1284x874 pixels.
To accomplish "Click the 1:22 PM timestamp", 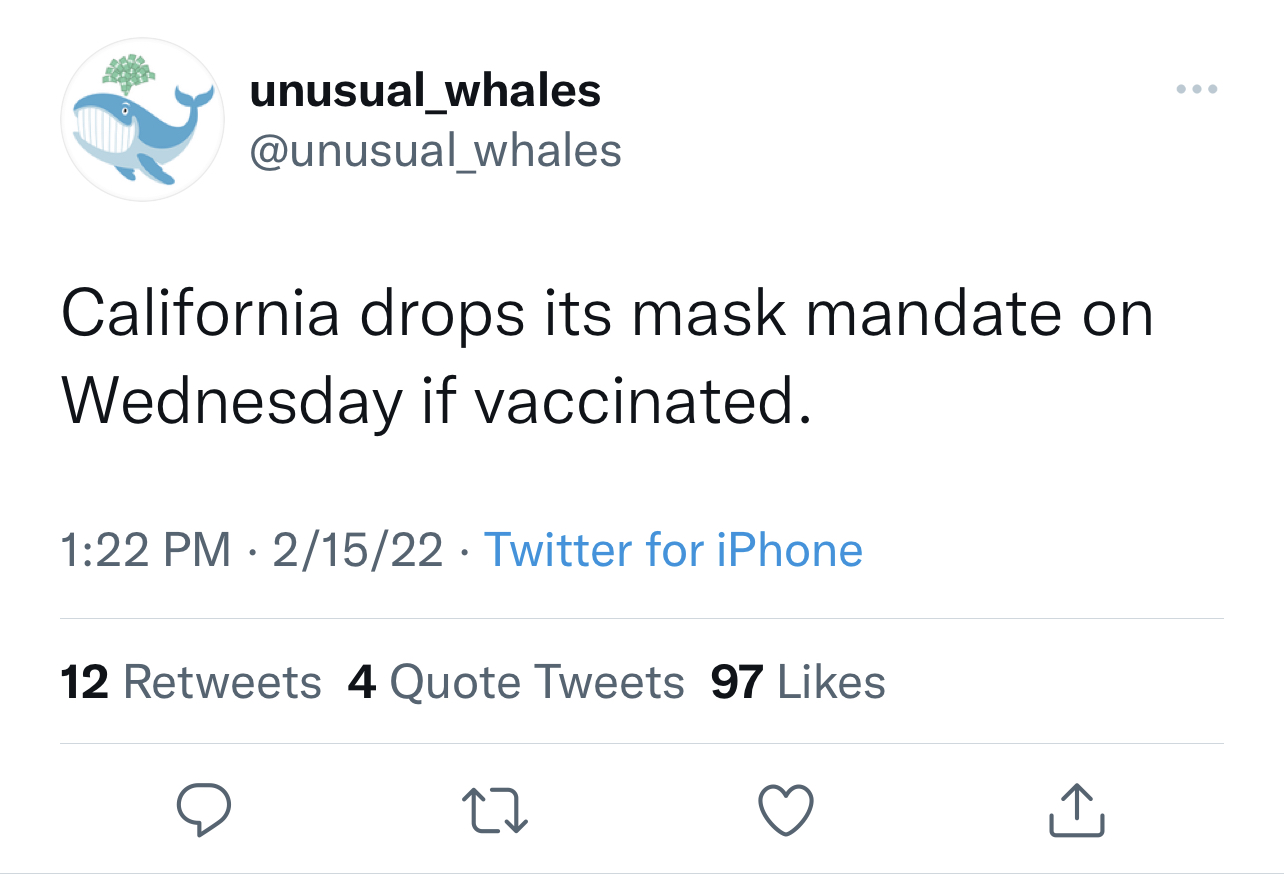I will (x=146, y=550).
